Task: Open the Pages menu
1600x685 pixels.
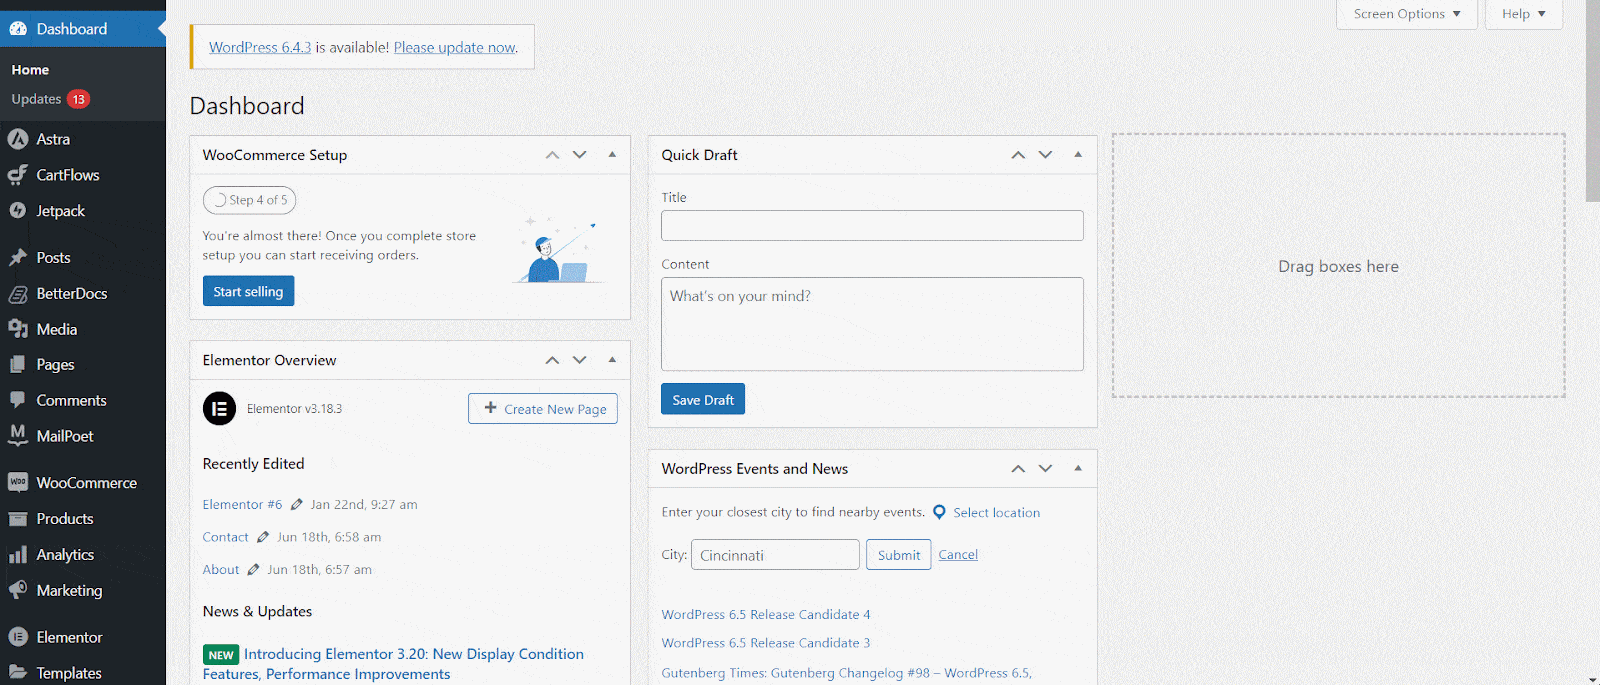Action: [x=55, y=365]
